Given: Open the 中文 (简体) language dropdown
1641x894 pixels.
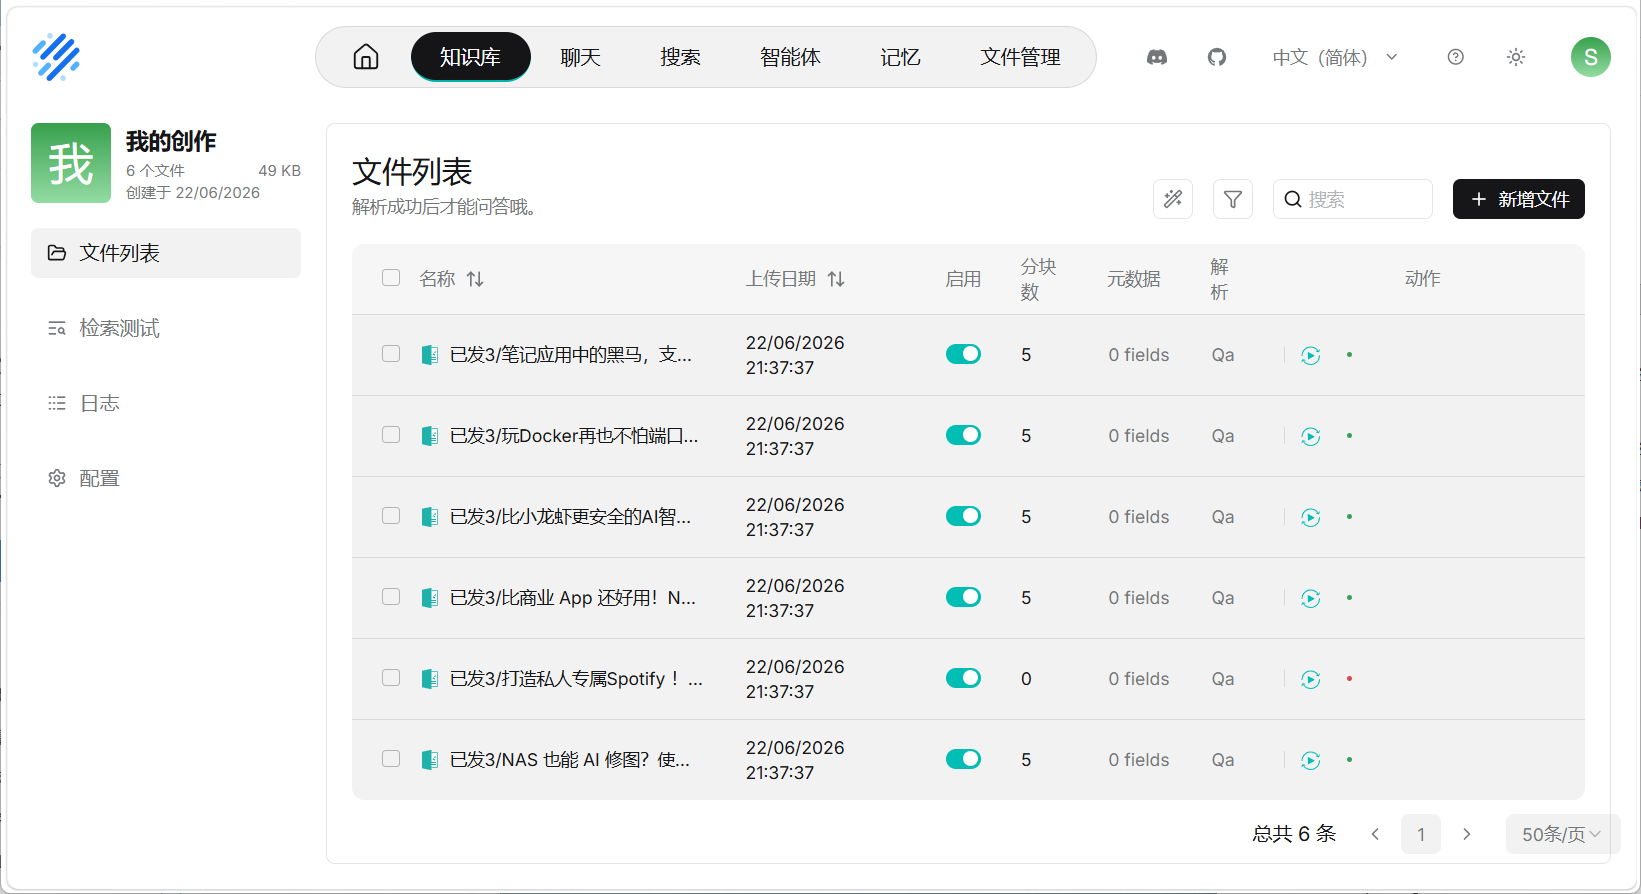Looking at the screenshot, I should (1335, 57).
